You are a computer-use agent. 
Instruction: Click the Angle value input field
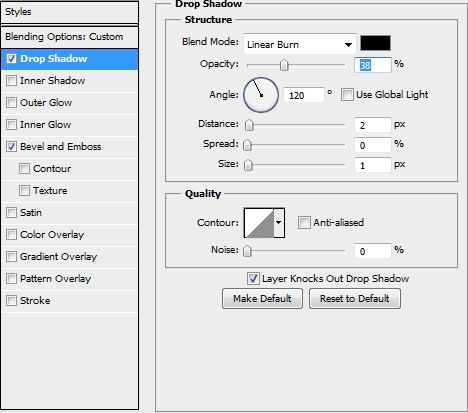click(303, 95)
